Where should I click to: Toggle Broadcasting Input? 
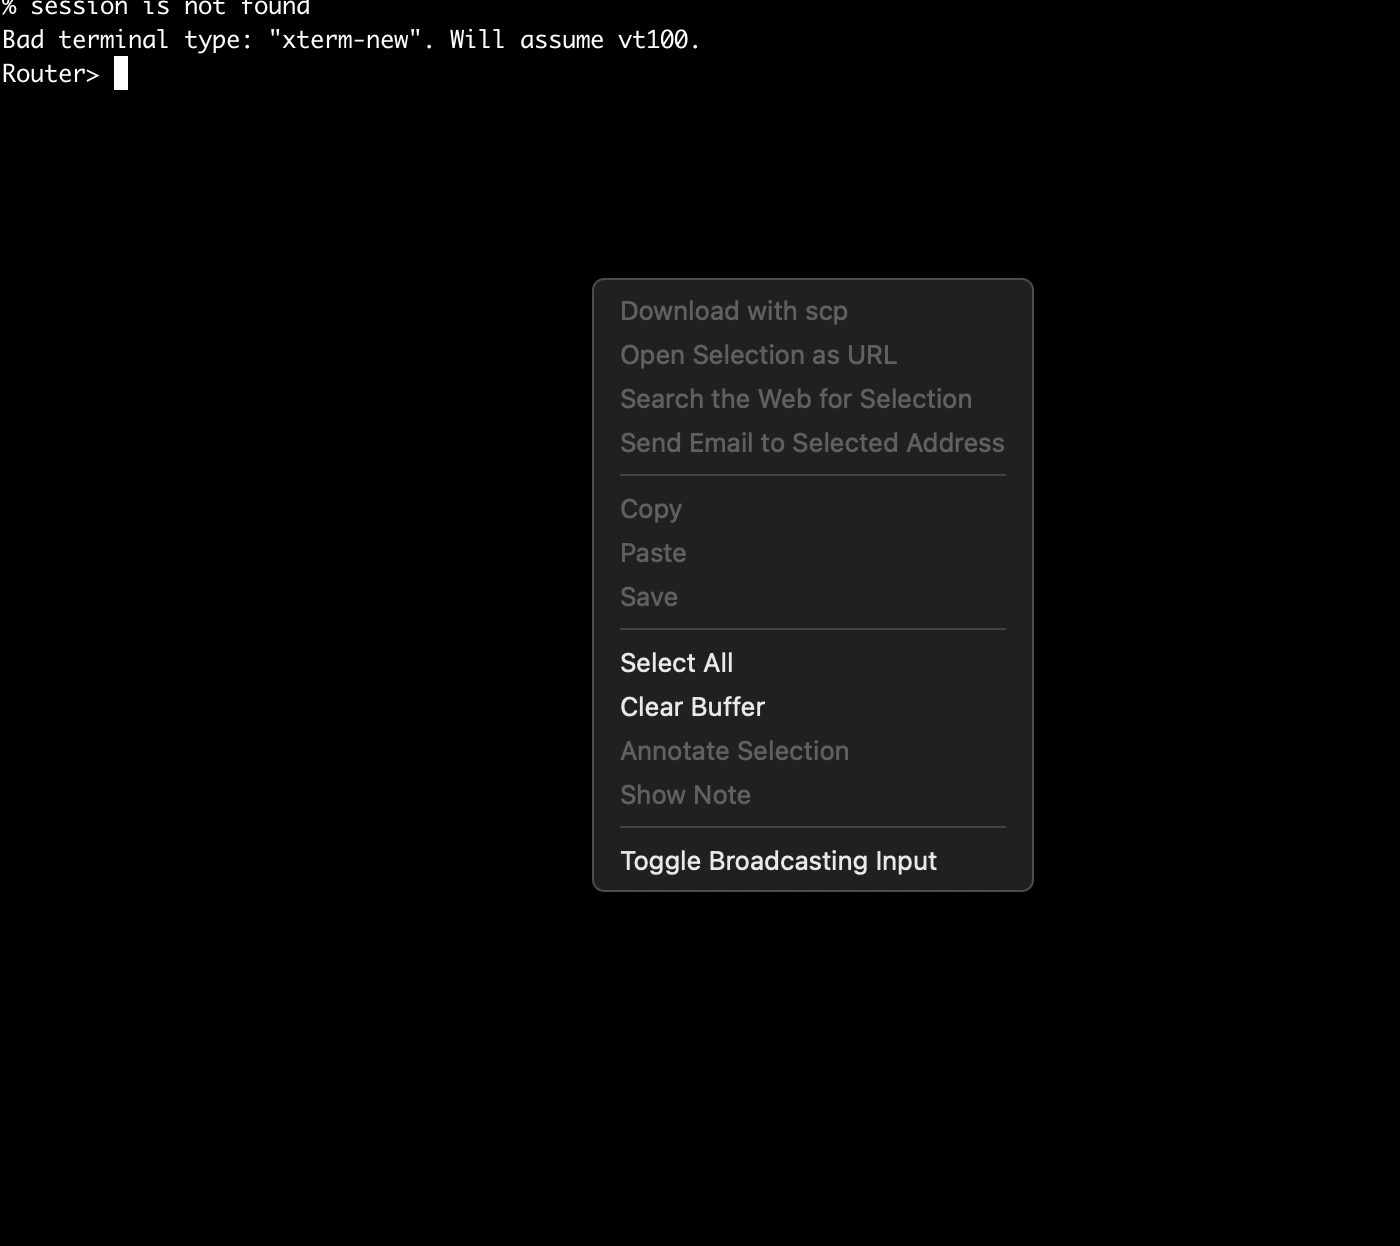coord(778,861)
